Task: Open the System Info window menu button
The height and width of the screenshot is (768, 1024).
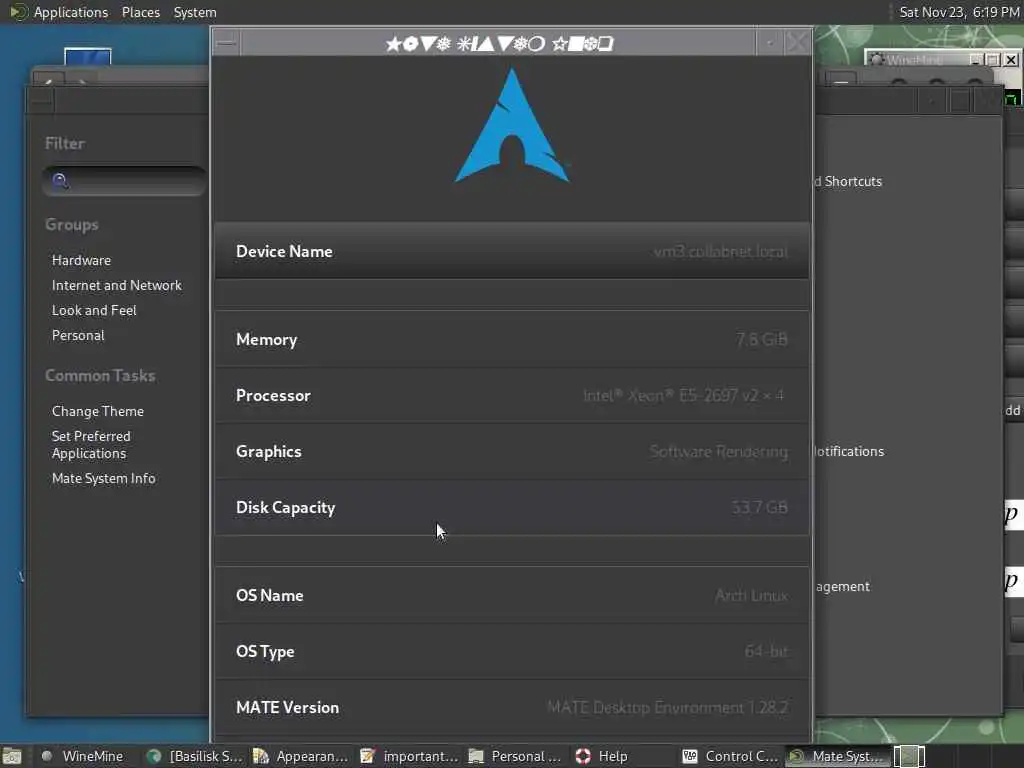Action: (226, 43)
